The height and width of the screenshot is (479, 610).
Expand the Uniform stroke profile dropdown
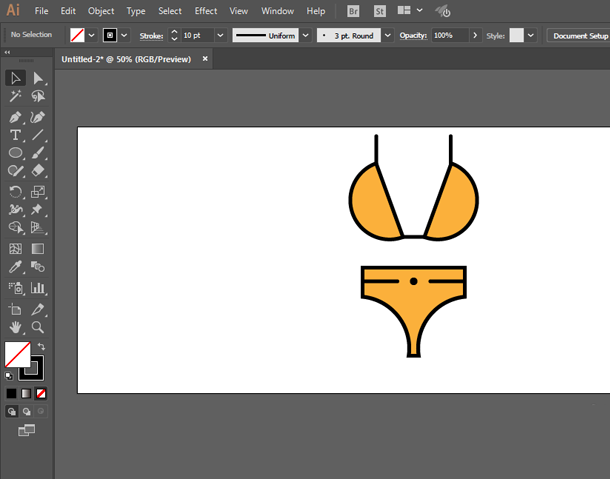pyautogui.click(x=307, y=35)
